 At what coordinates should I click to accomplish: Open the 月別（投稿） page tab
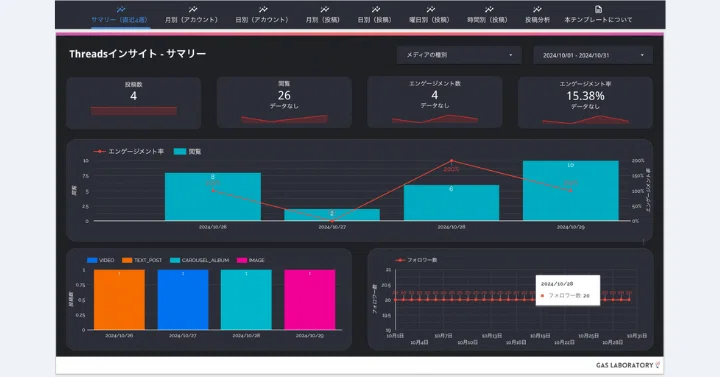pyautogui.click(x=323, y=15)
